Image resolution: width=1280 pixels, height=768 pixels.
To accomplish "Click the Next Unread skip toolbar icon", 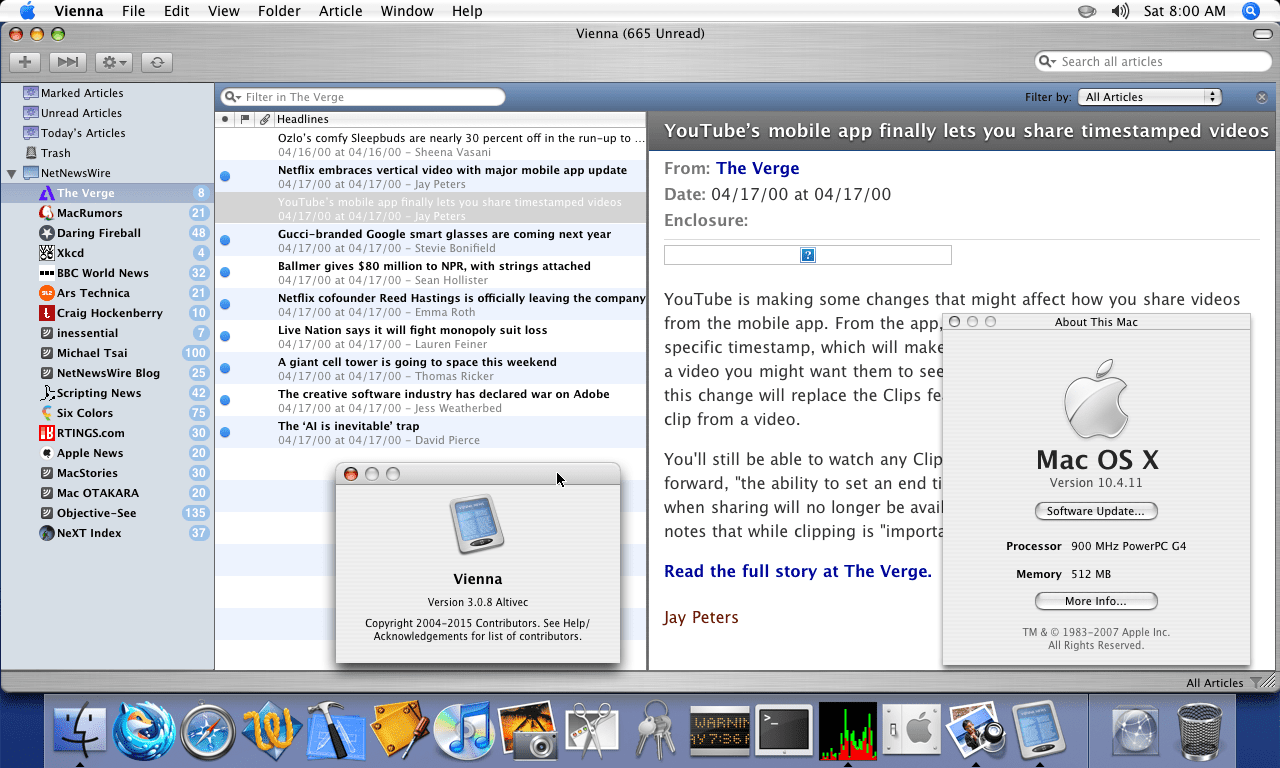I will point(67,62).
